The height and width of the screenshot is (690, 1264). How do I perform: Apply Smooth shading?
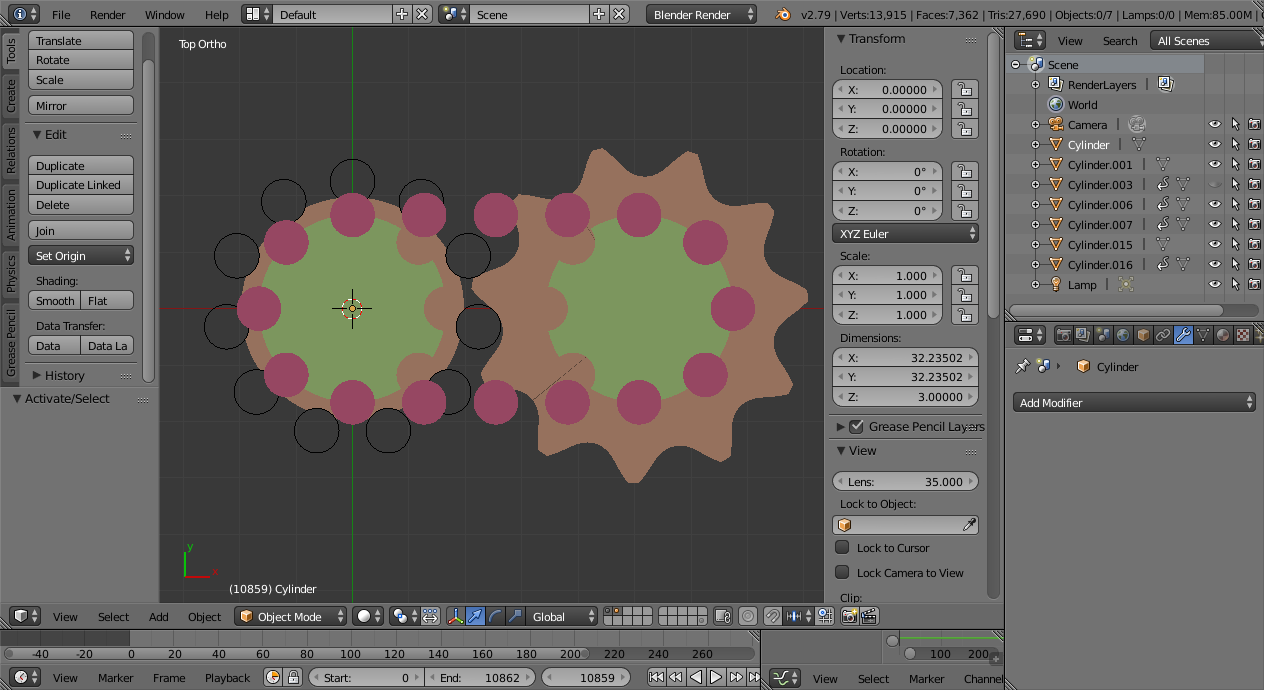[55, 300]
